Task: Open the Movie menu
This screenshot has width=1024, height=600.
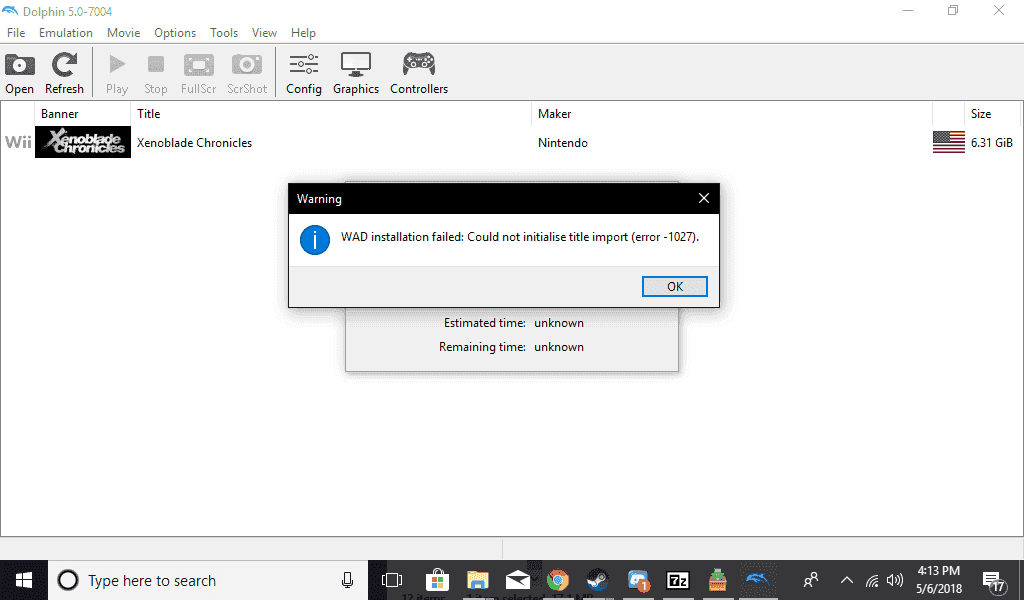Action: pos(123,33)
